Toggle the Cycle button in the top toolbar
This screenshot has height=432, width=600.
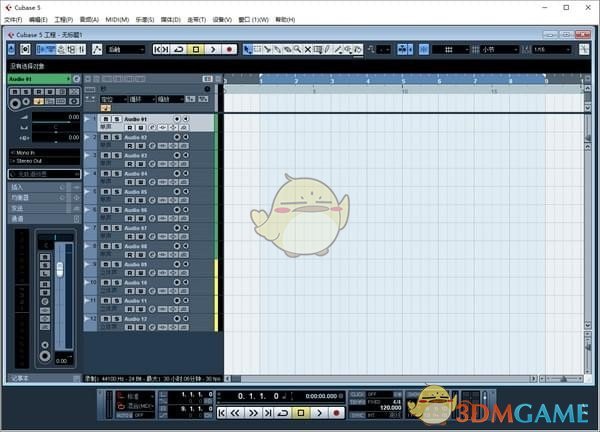pos(178,49)
